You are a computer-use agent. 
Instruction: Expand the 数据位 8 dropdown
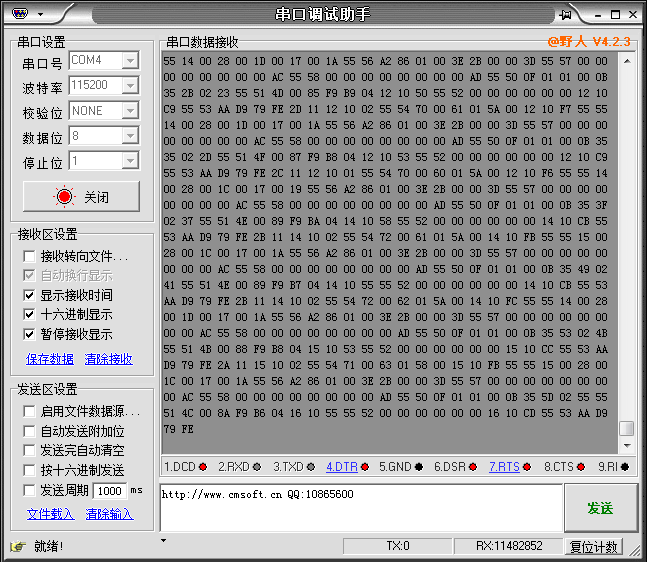130,135
